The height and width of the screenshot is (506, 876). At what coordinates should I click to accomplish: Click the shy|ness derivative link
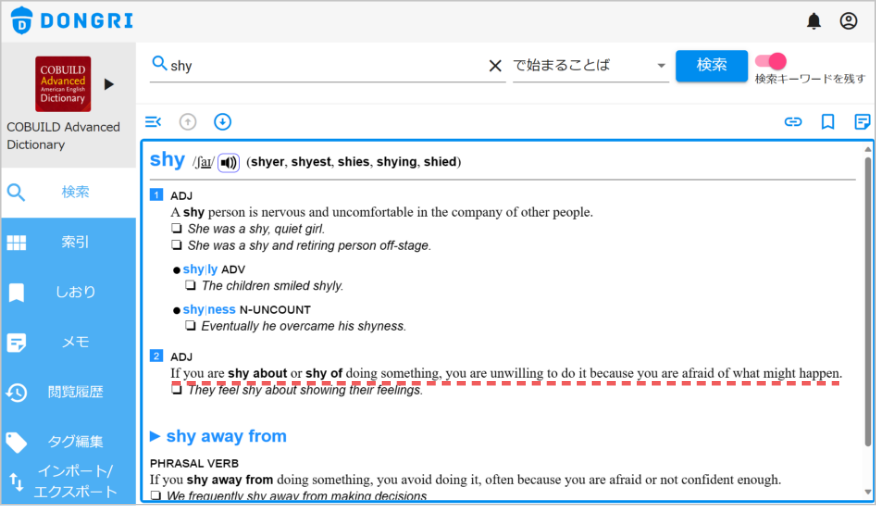pyautogui.click(x=209, y=309)
